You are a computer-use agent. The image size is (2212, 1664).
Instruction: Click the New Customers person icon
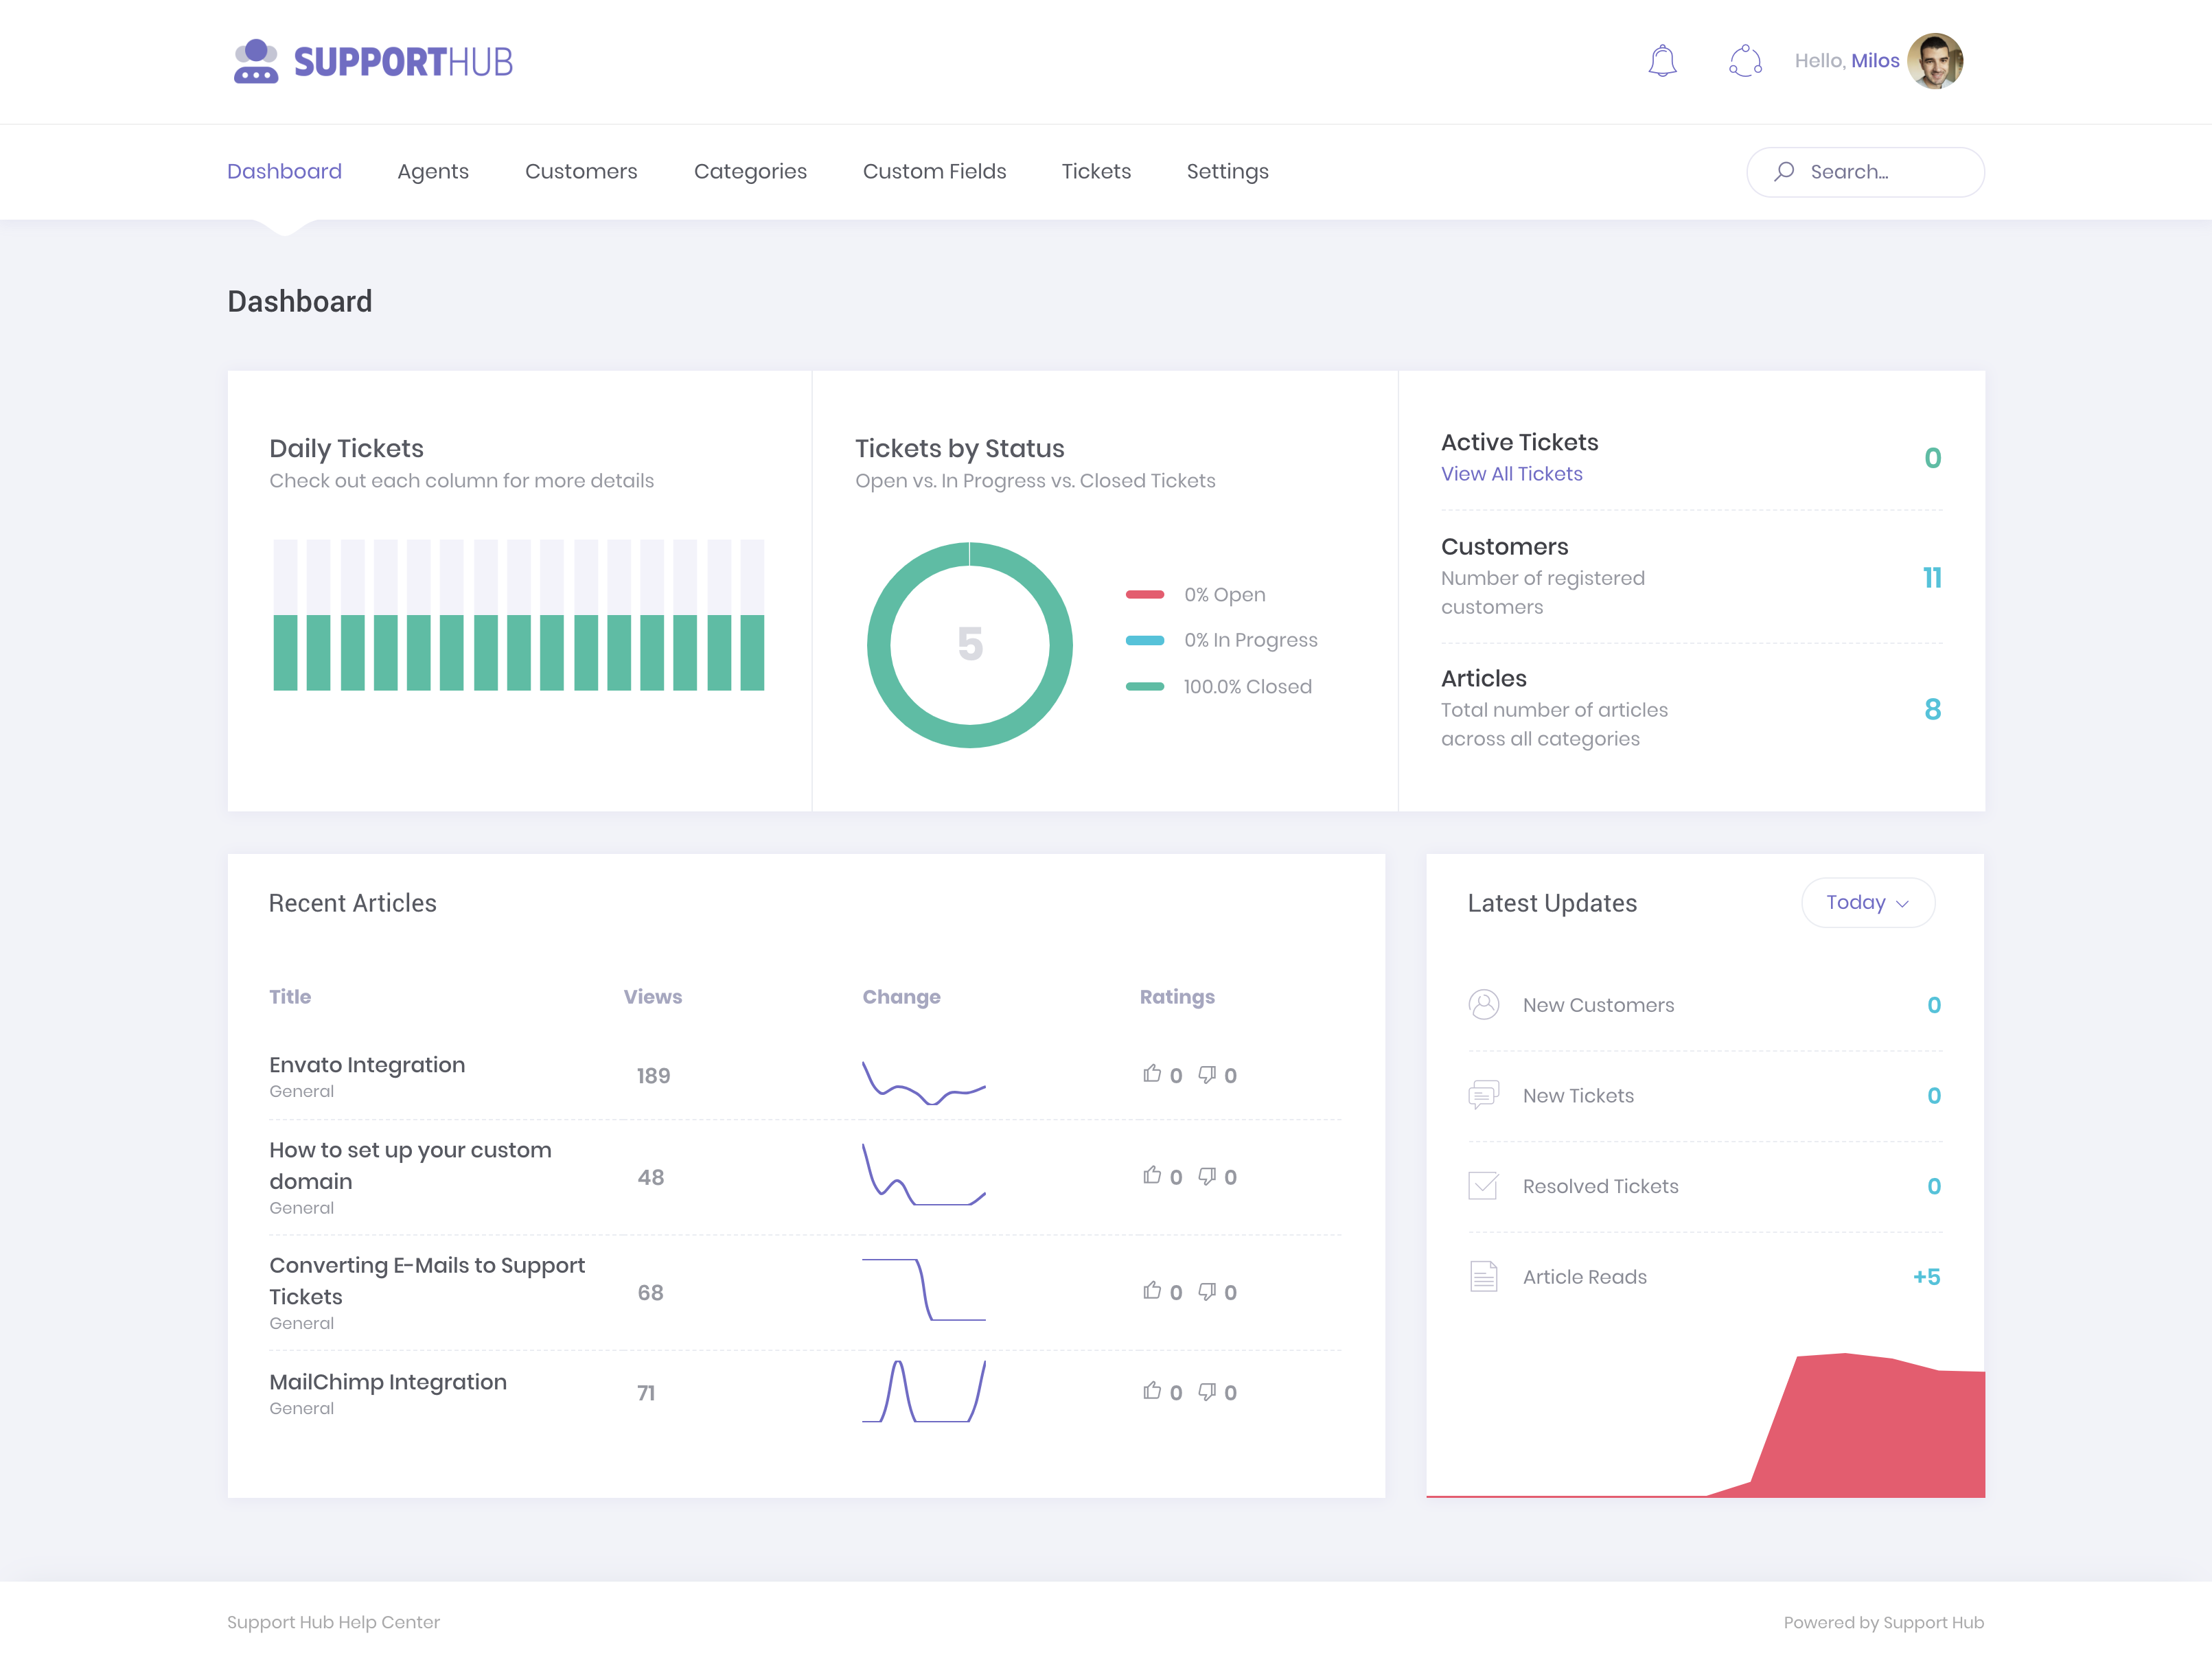coord(1483,1004)
